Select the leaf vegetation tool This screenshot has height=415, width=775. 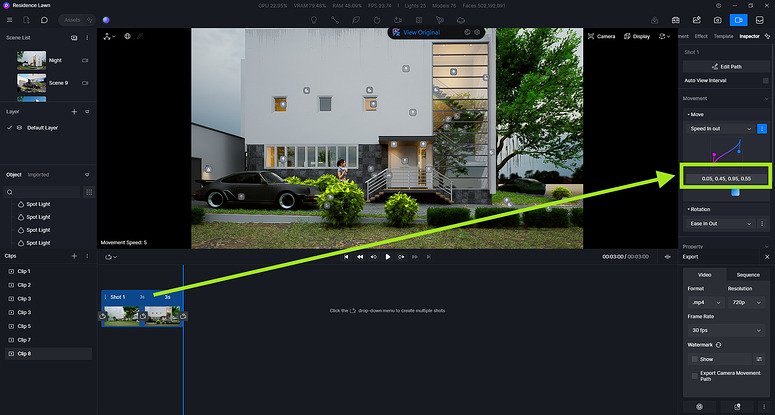click(x=355, y=20)
